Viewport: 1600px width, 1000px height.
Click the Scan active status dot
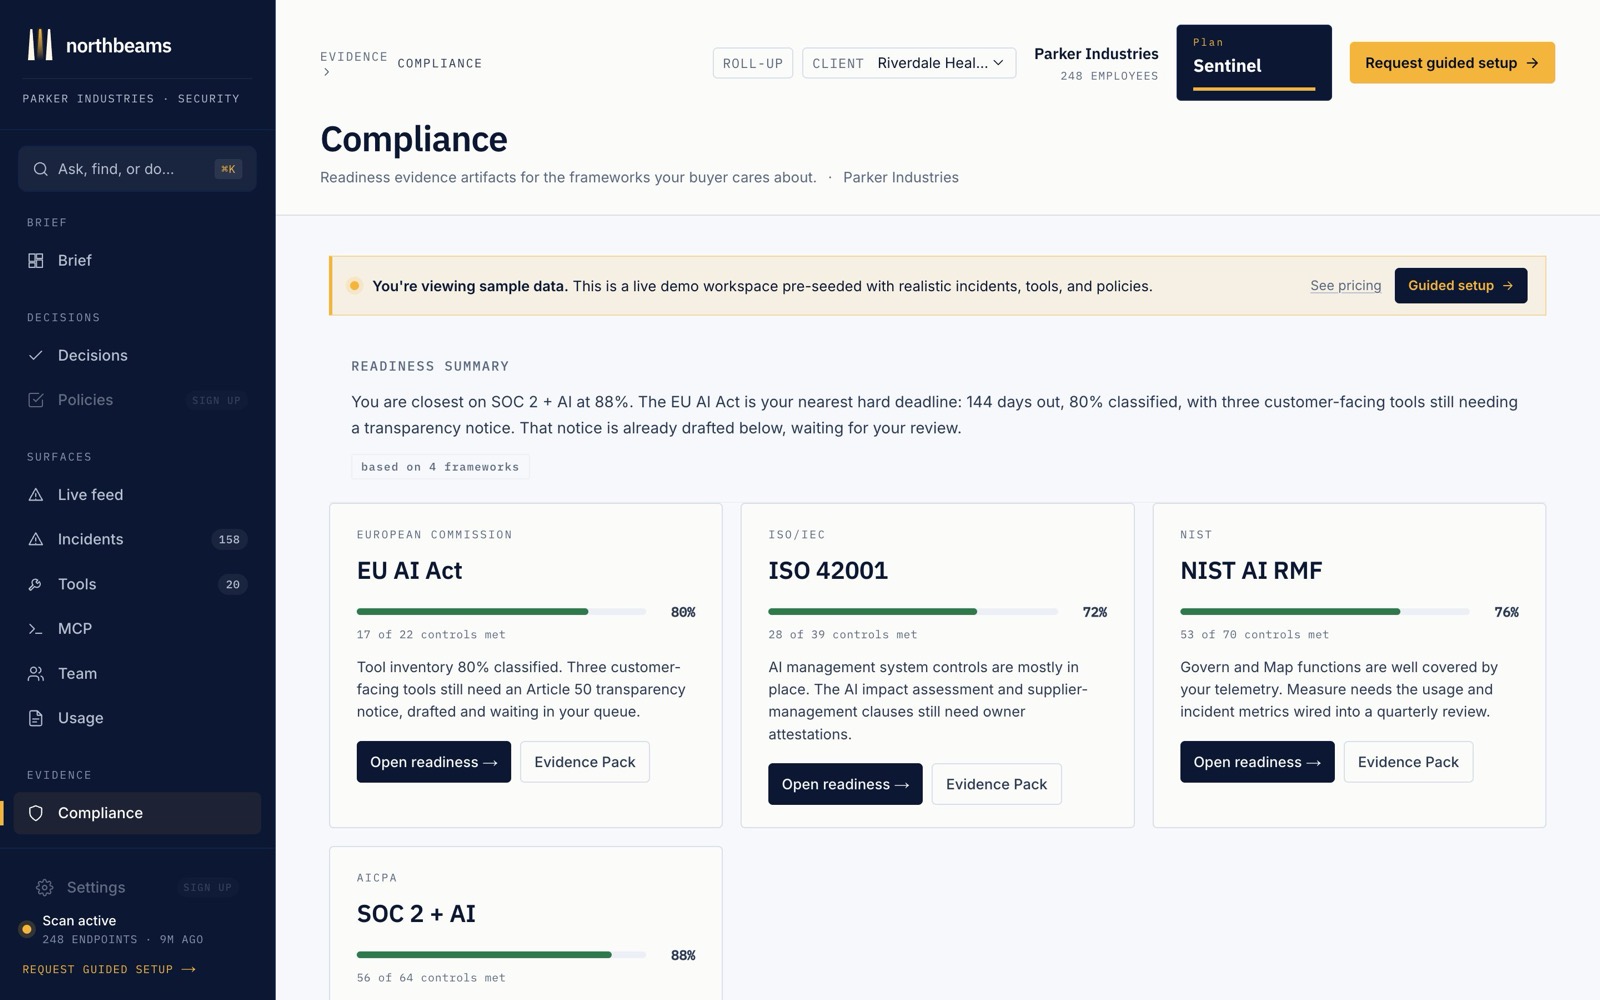coord(27,929)
